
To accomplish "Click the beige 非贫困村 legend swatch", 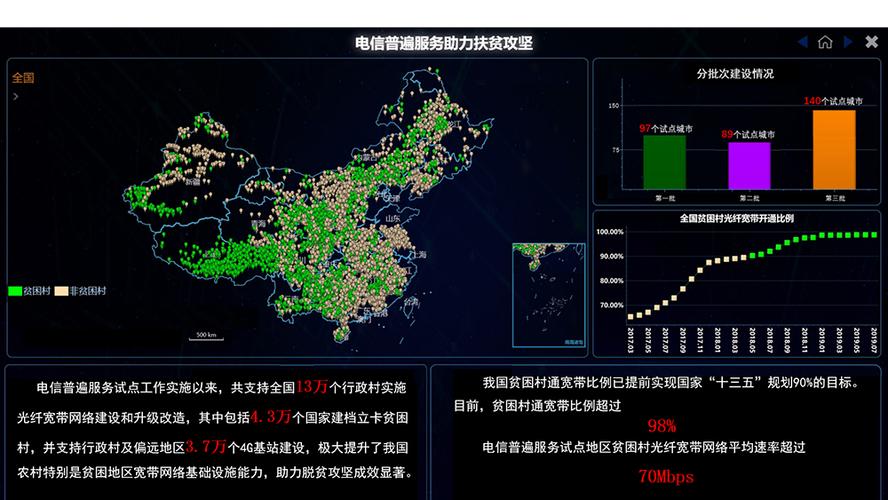I will pos(62,291).
